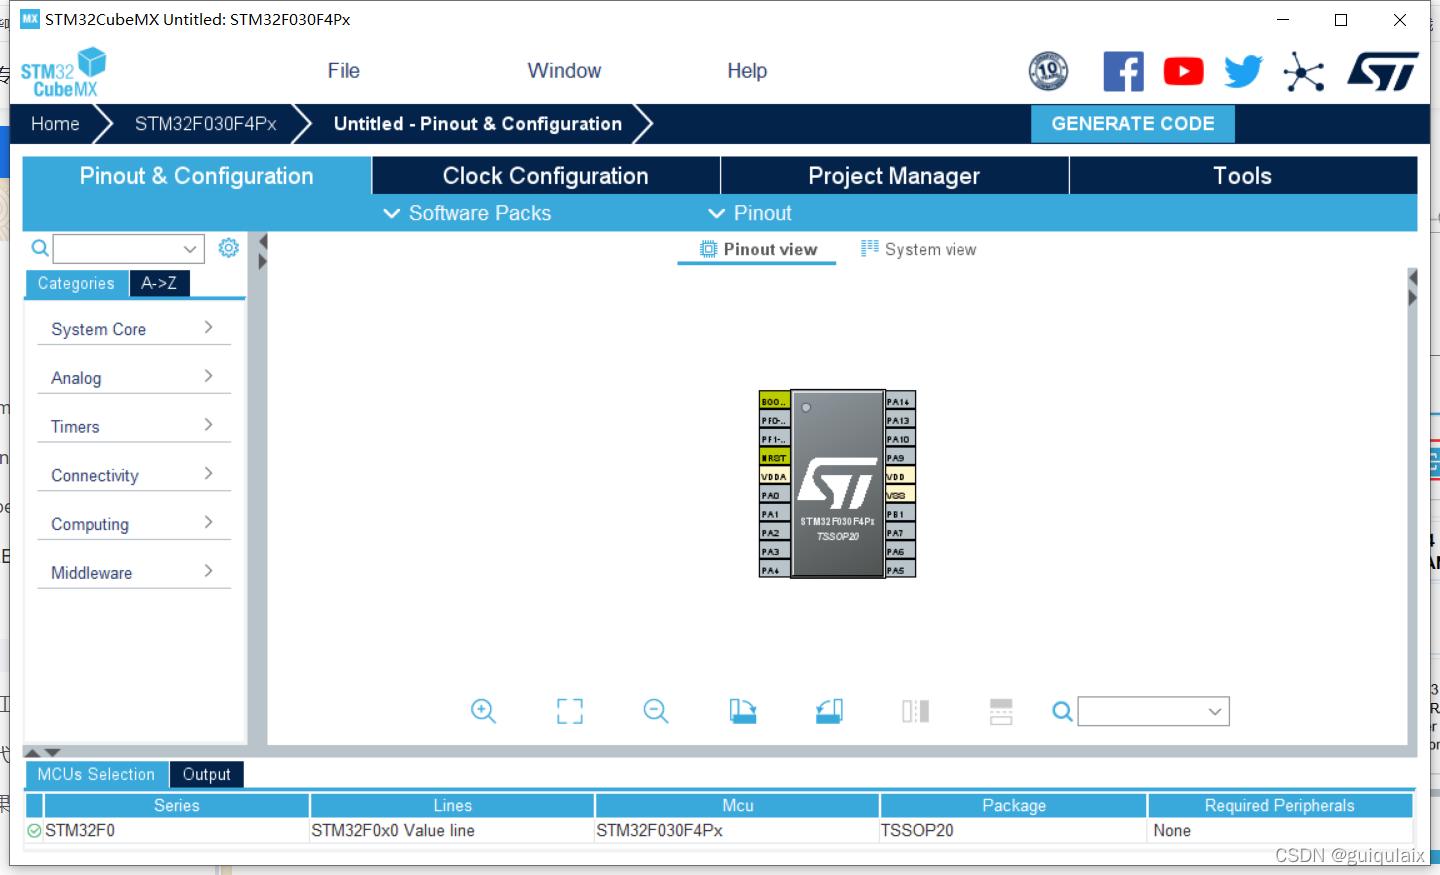This screenshot has height=875, width=1440.
Task: Click the TSSOP20 package cell
Action: tap(1013, 831)
